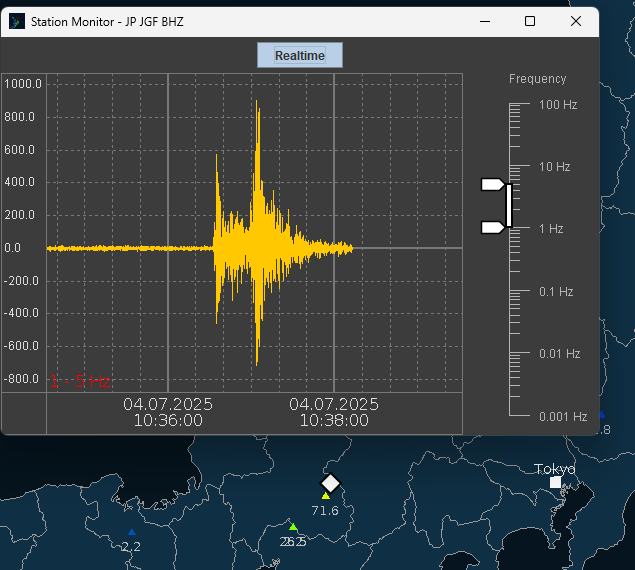Click the Tokyo map label

pyautogui.click(x=554, y=469)
